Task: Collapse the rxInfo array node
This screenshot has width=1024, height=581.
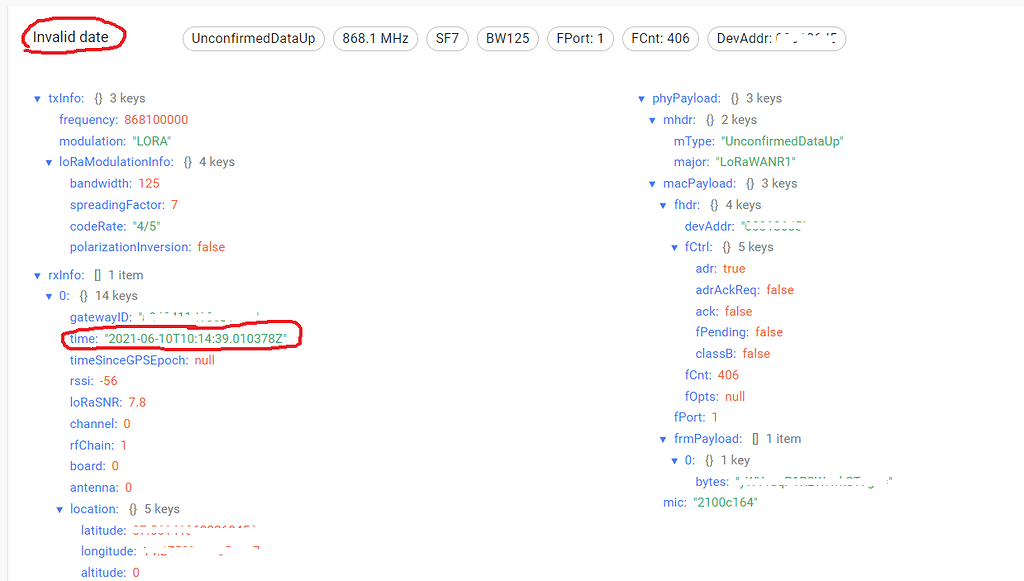Action: pyautogui.click(x=38, y=275)
